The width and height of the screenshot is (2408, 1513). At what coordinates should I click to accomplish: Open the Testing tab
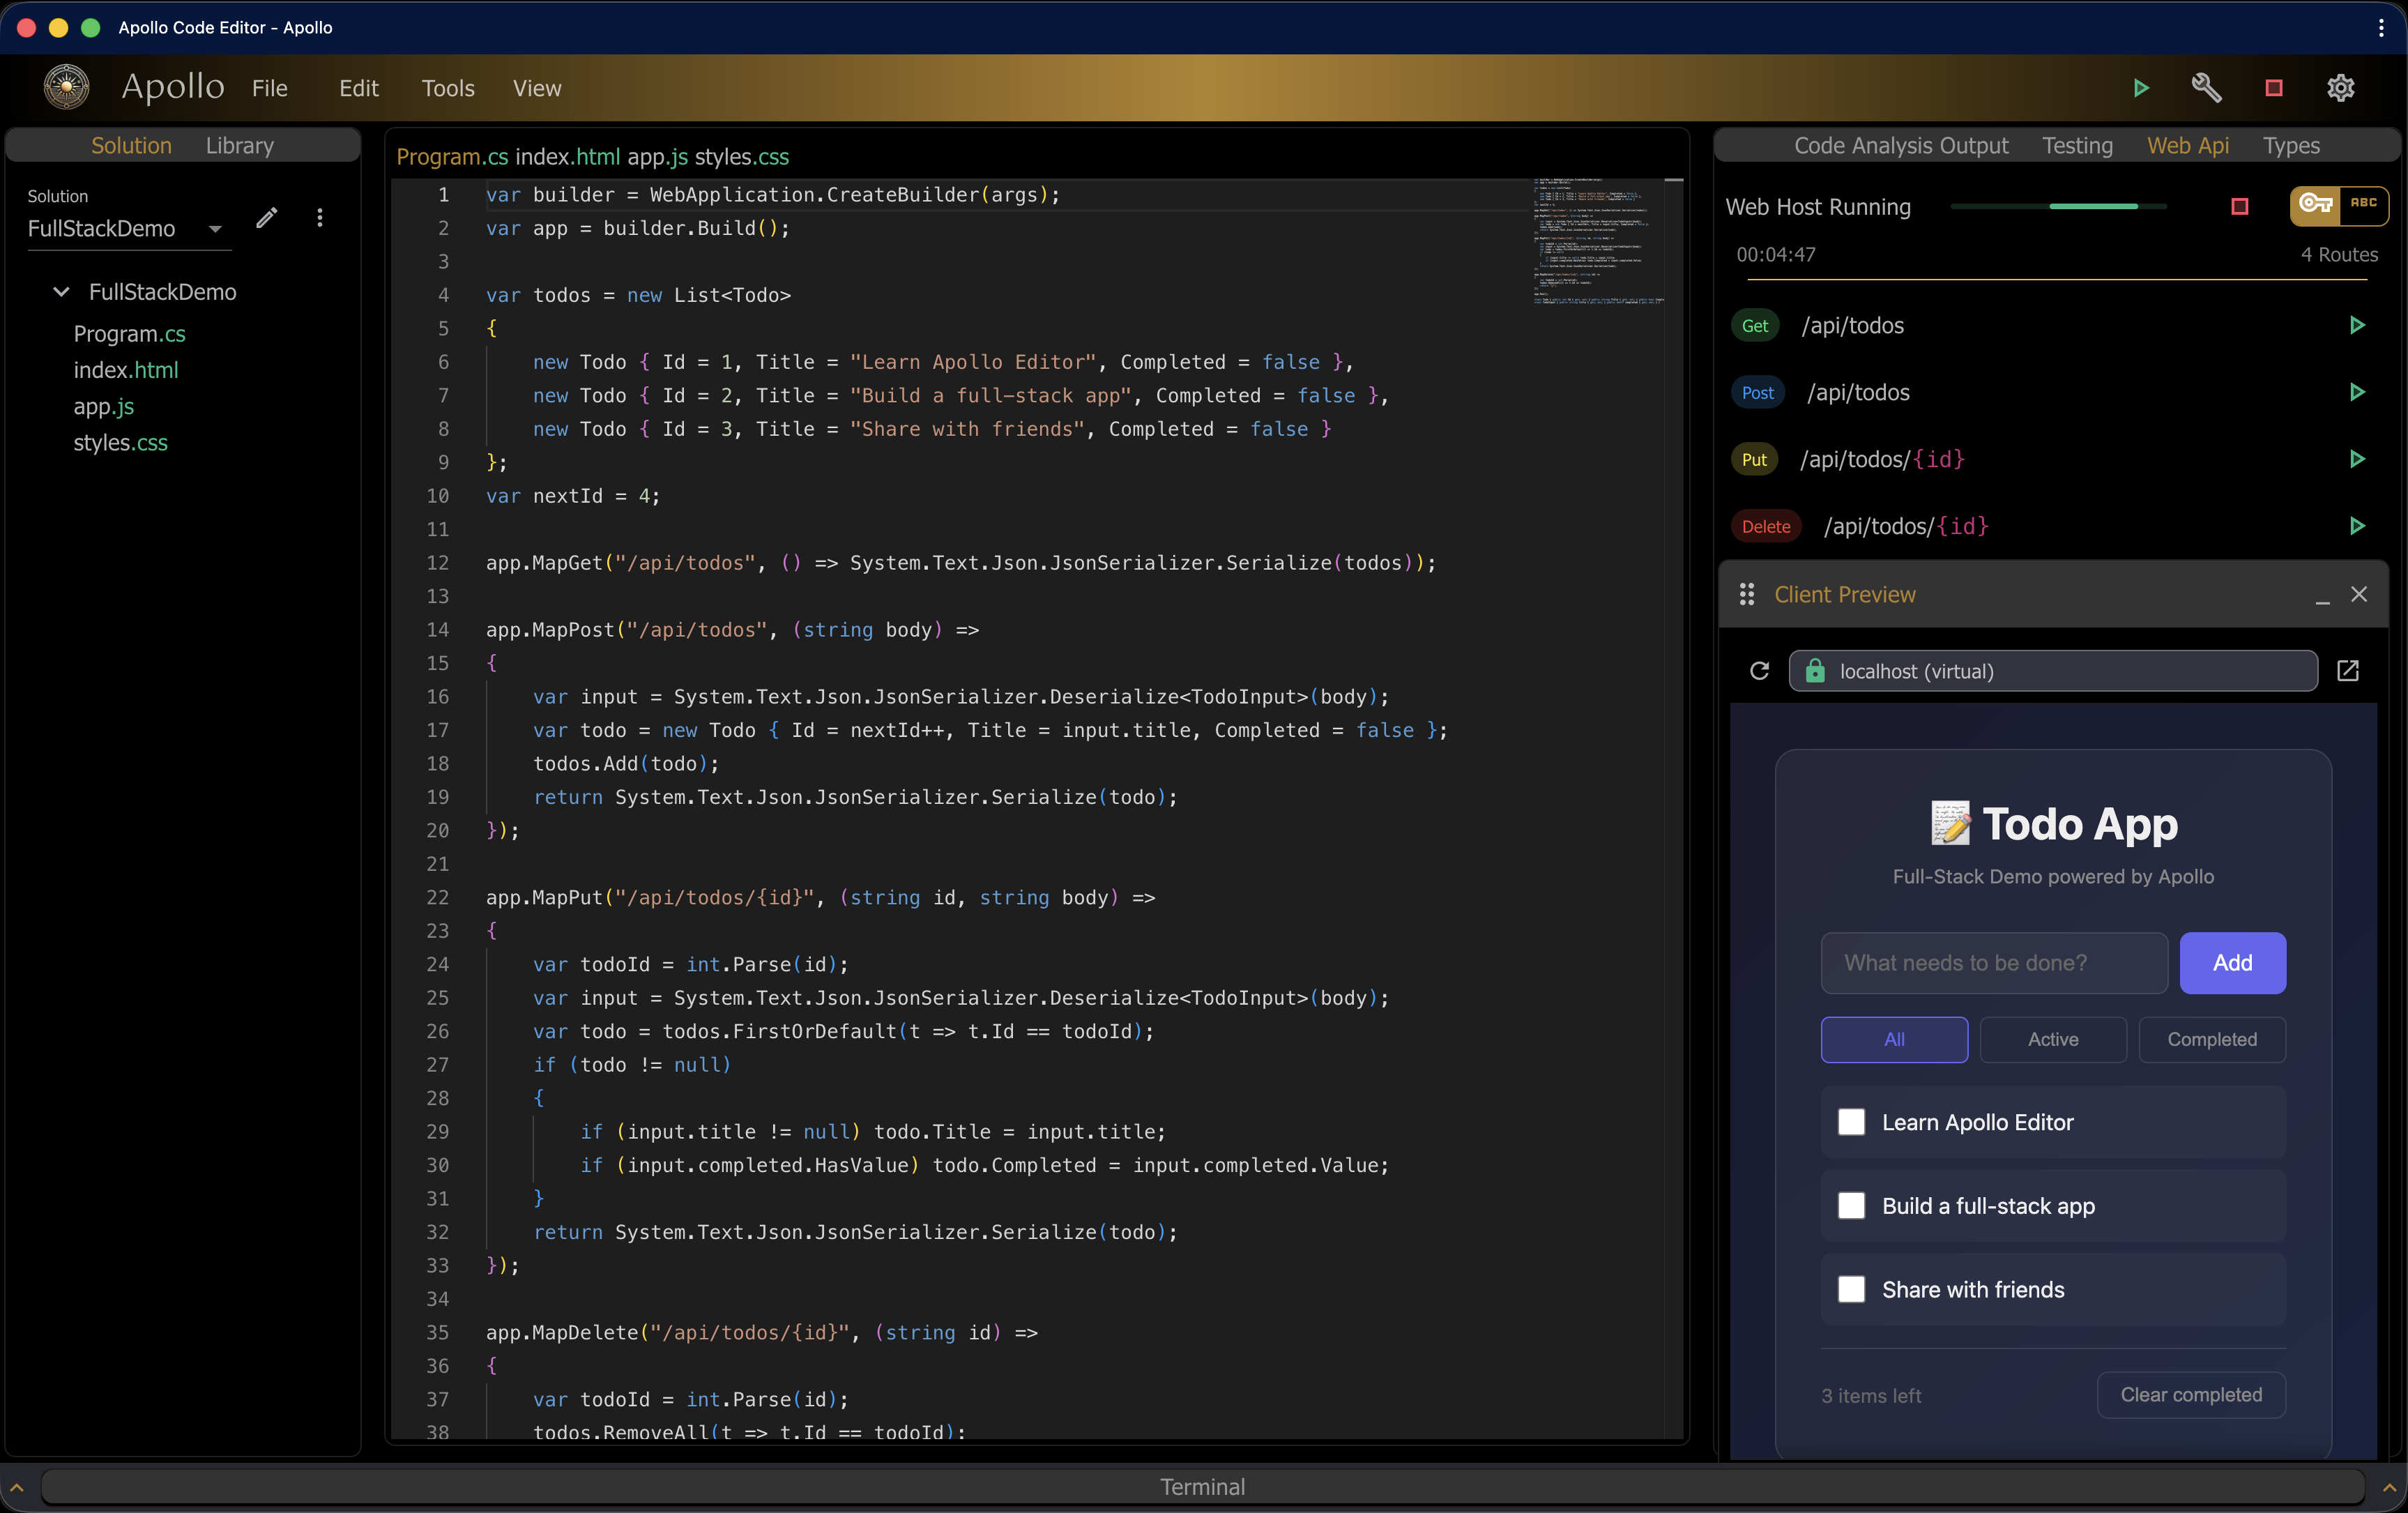click(x=2077, y=146)
